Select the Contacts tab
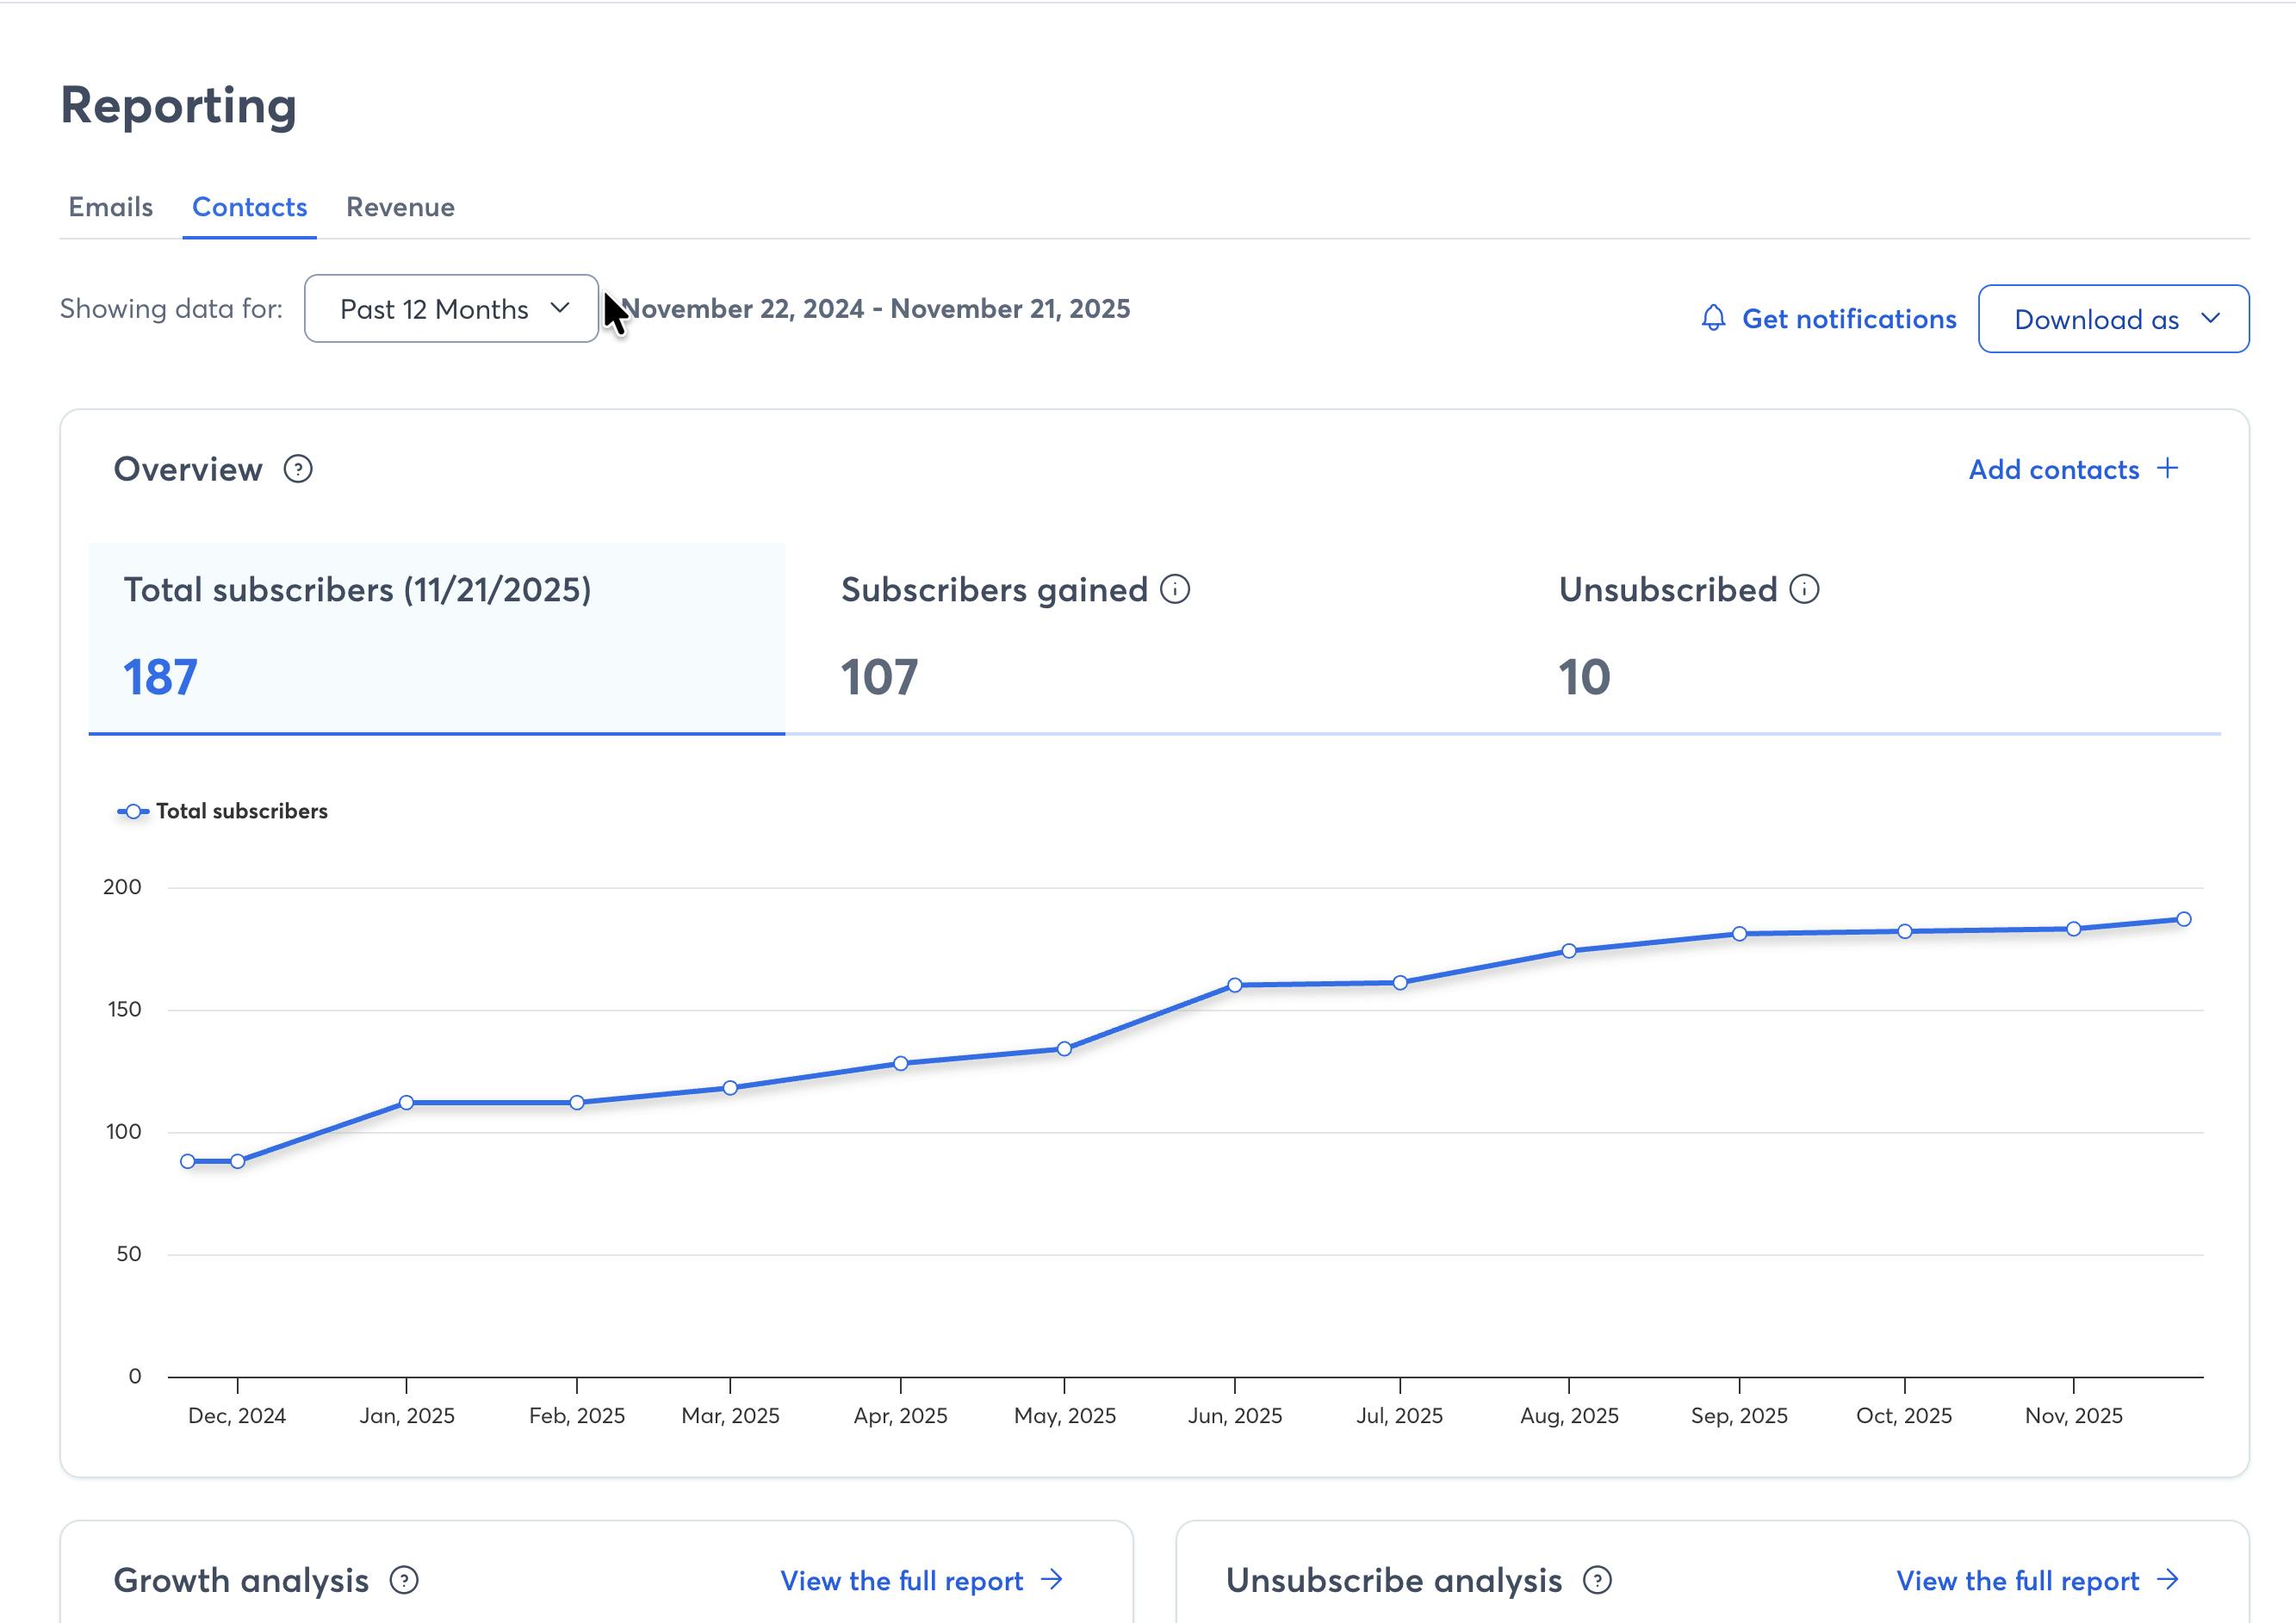Image resolution: width=2296 pixels, height=1623 pixels. [249, 207]
